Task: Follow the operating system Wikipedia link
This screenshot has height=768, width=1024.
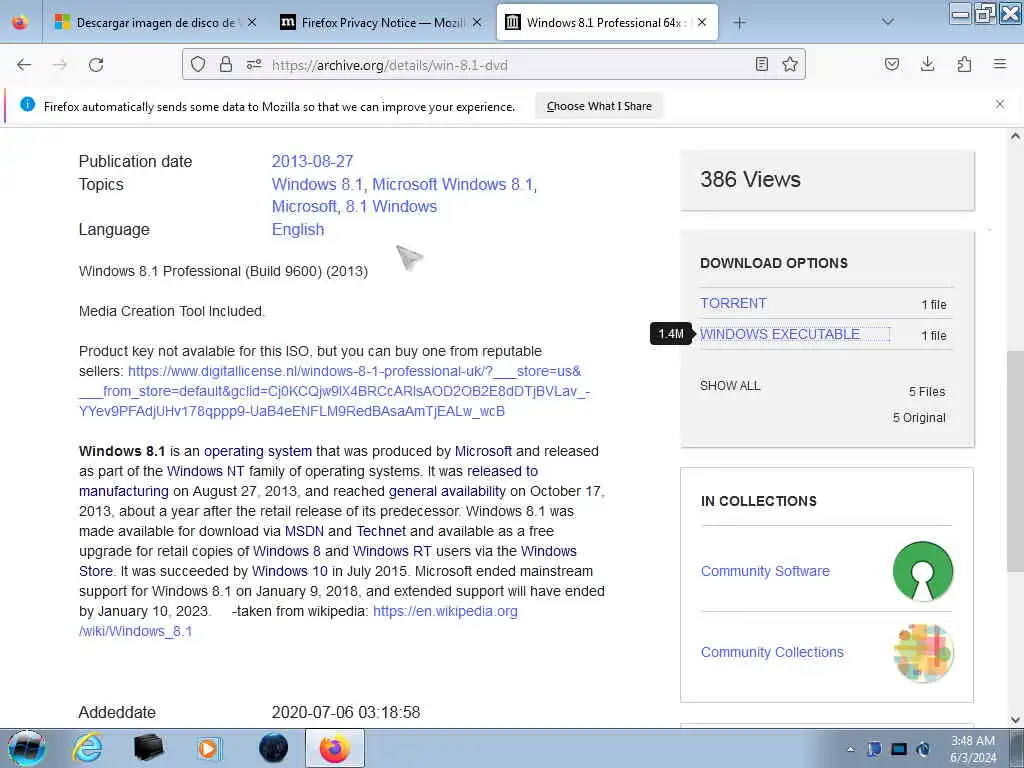Action: [258, 451]
